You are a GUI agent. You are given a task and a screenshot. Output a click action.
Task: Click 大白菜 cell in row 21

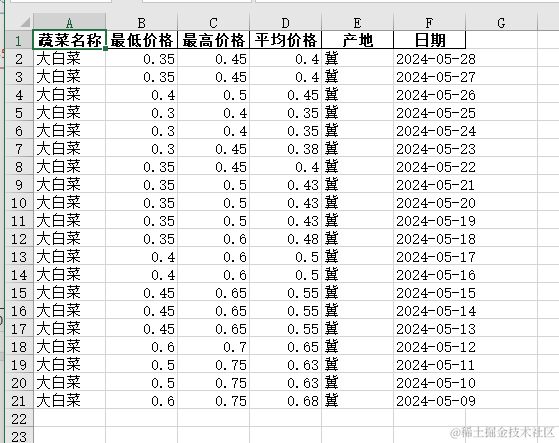[x=70, y=400]
